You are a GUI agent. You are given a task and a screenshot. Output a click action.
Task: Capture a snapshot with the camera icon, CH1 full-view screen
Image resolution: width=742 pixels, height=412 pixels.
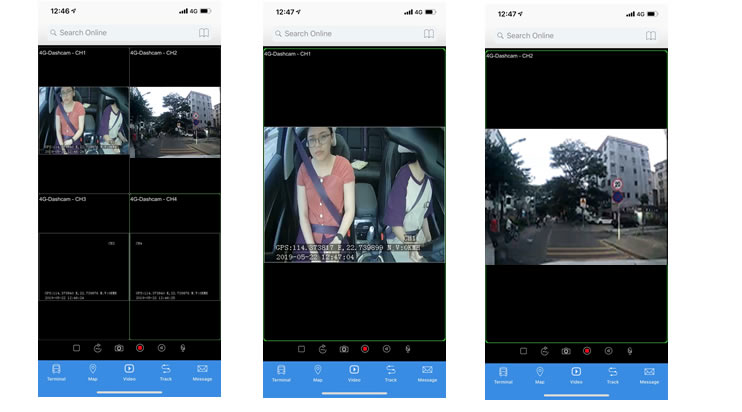(x=344, y=349)
